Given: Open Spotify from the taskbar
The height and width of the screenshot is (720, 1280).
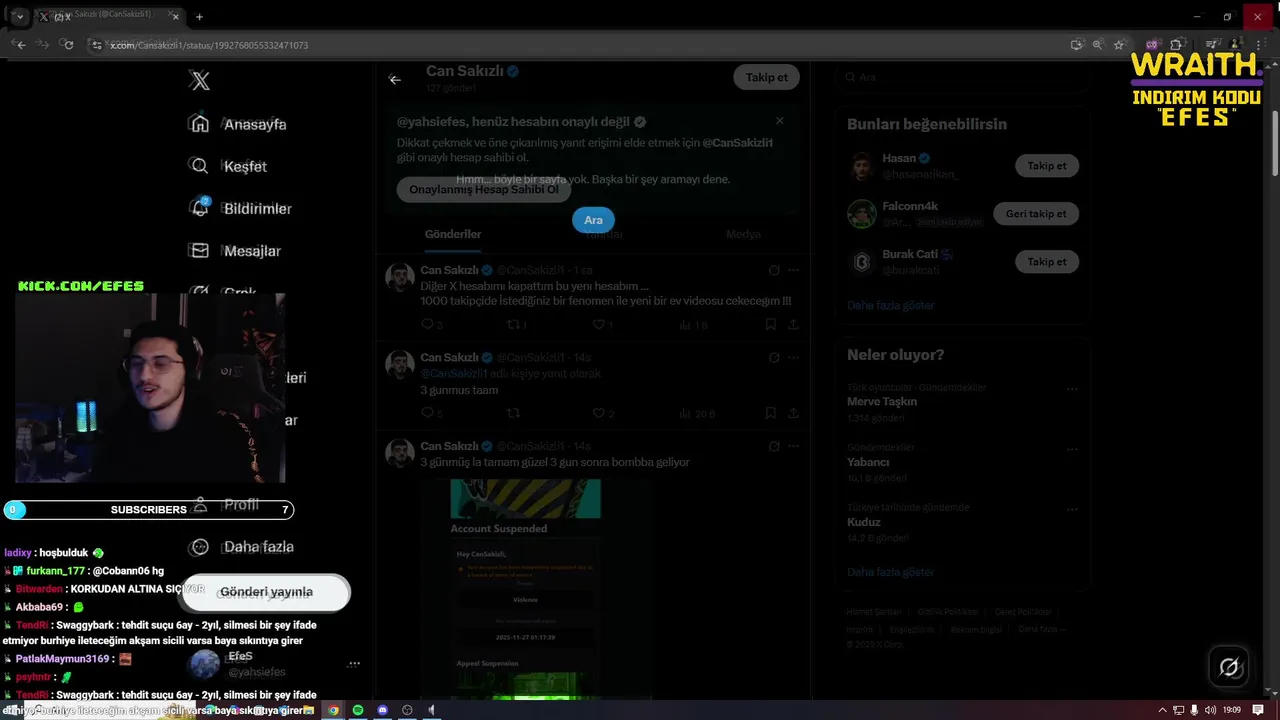Looking at the screenshot, I should coord(358,710).
